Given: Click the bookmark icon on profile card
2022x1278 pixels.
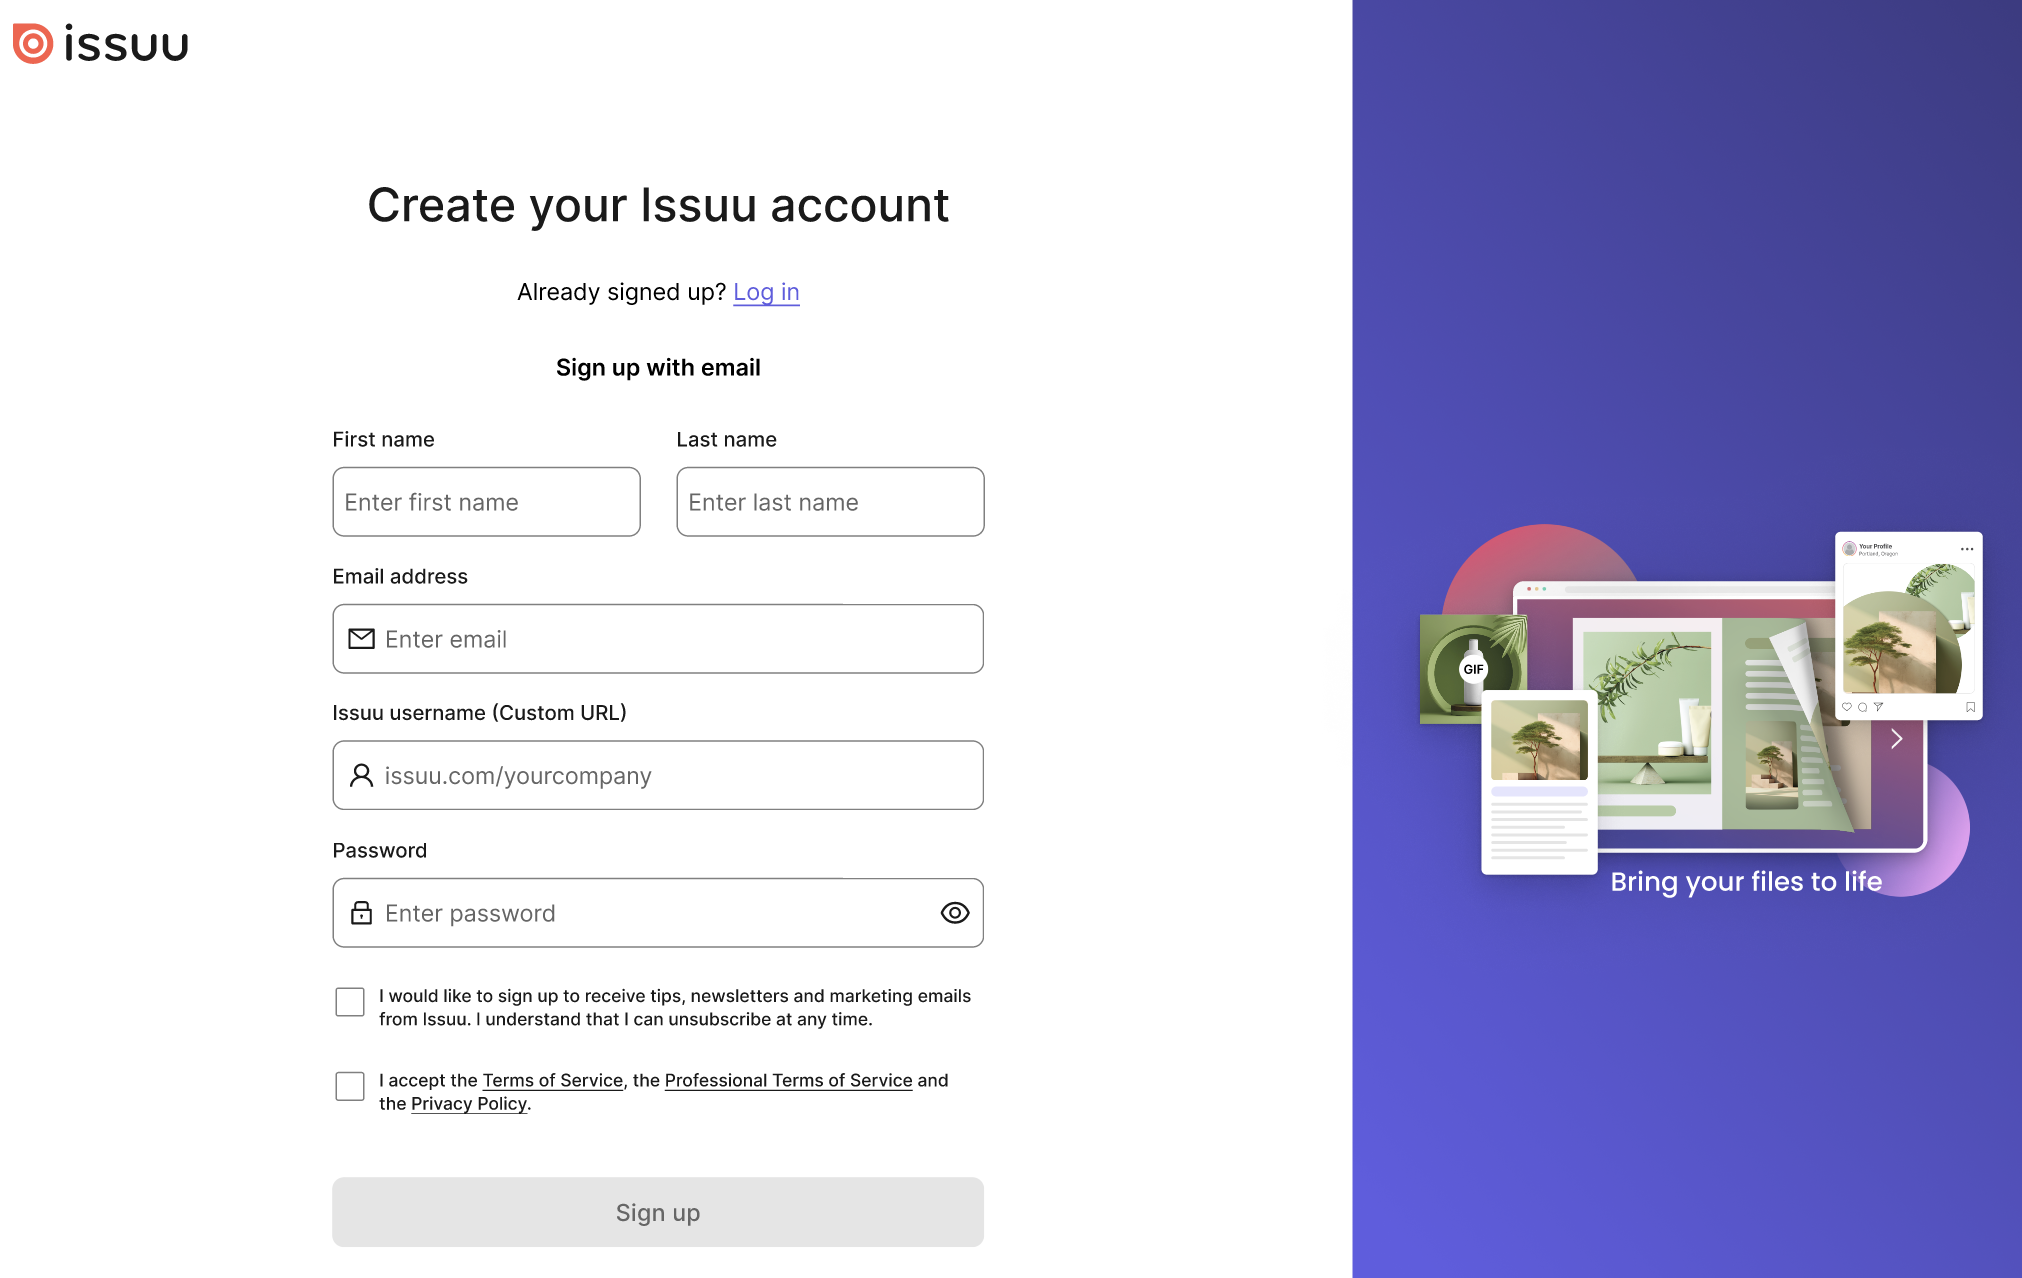Looking at the screenshot, I should pyautogui.click(x=1970, y=707).
